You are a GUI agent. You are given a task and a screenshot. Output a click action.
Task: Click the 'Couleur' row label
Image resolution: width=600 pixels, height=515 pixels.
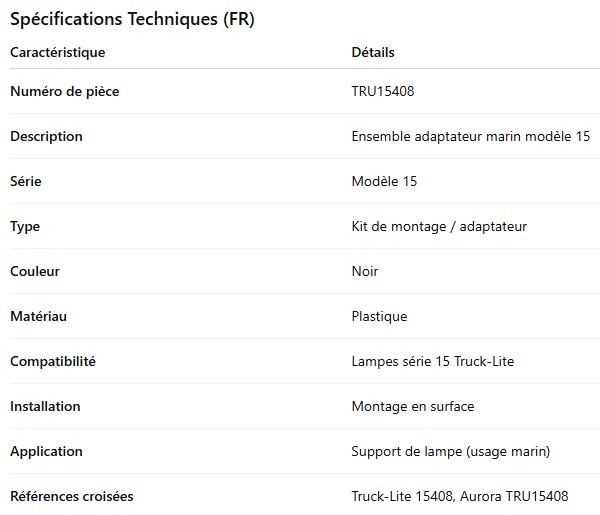pos(35,271)
